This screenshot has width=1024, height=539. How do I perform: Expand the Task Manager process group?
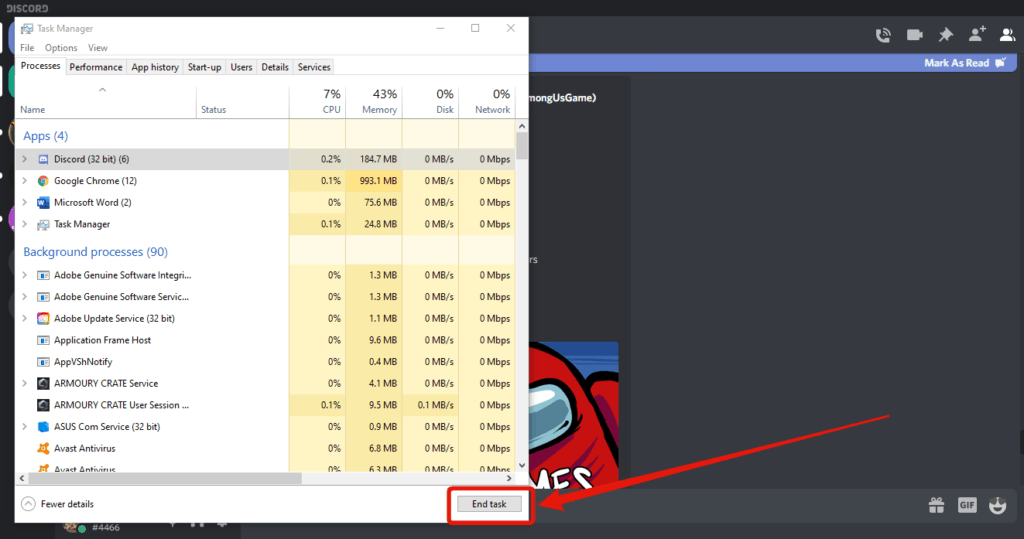click(25, 224)
